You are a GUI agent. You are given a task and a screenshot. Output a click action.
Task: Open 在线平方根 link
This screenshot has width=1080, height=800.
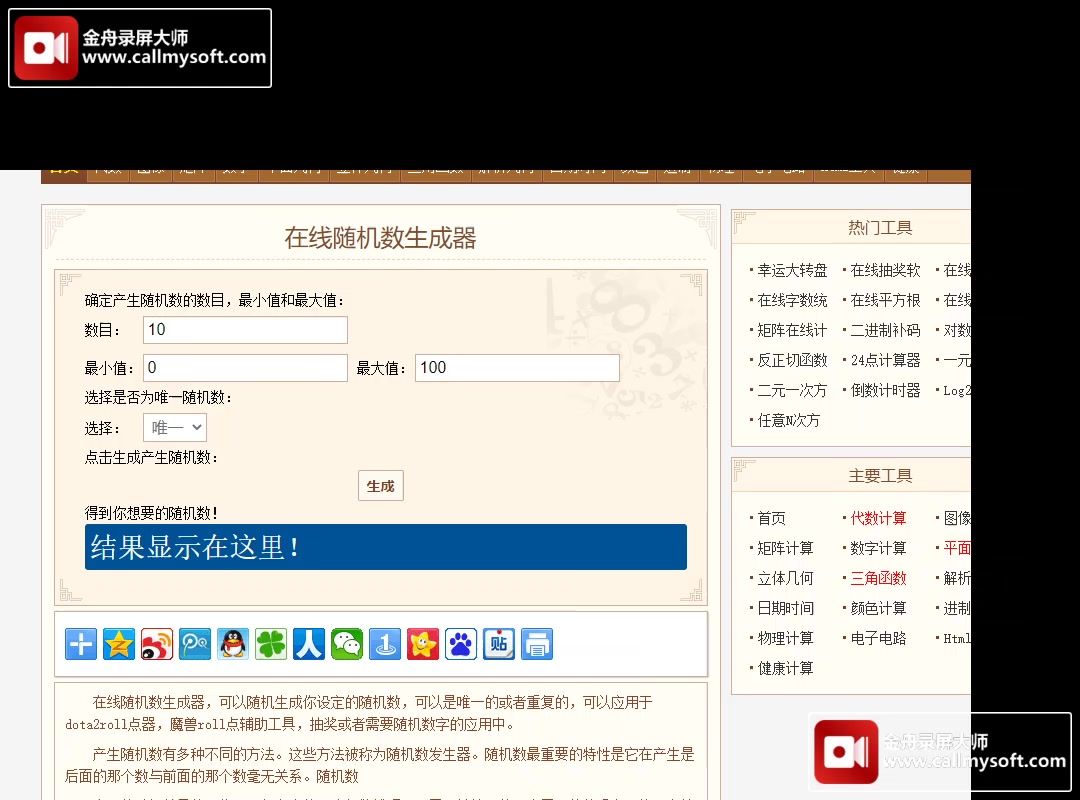point(885,300)
